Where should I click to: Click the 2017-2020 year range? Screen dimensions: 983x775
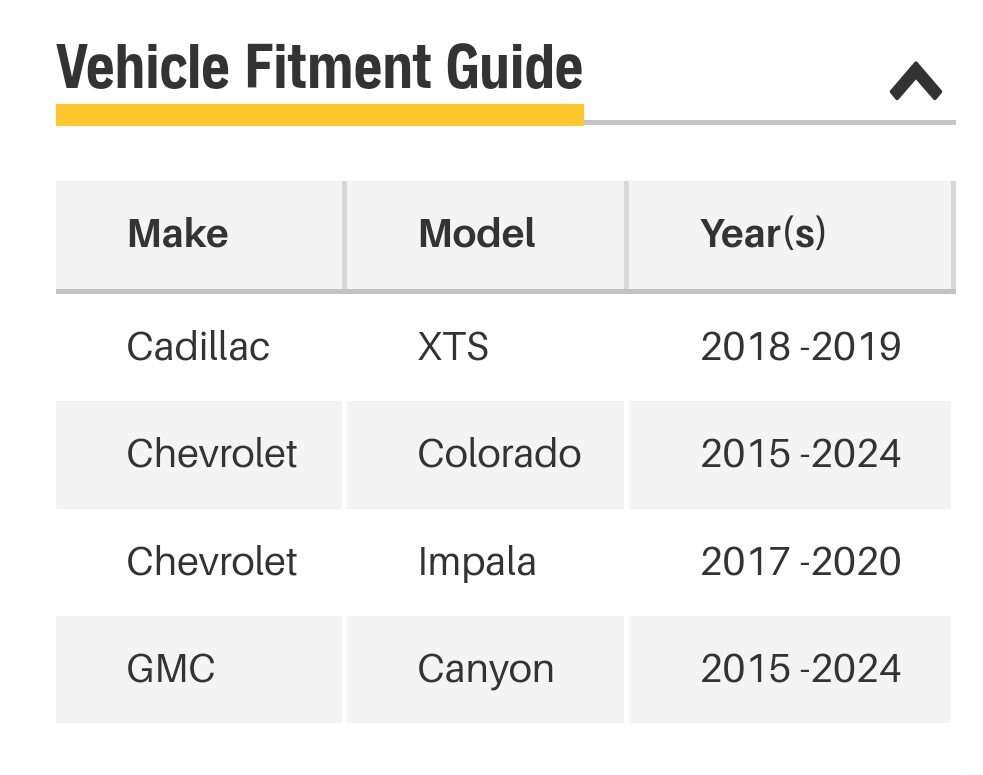click(800, 561)
